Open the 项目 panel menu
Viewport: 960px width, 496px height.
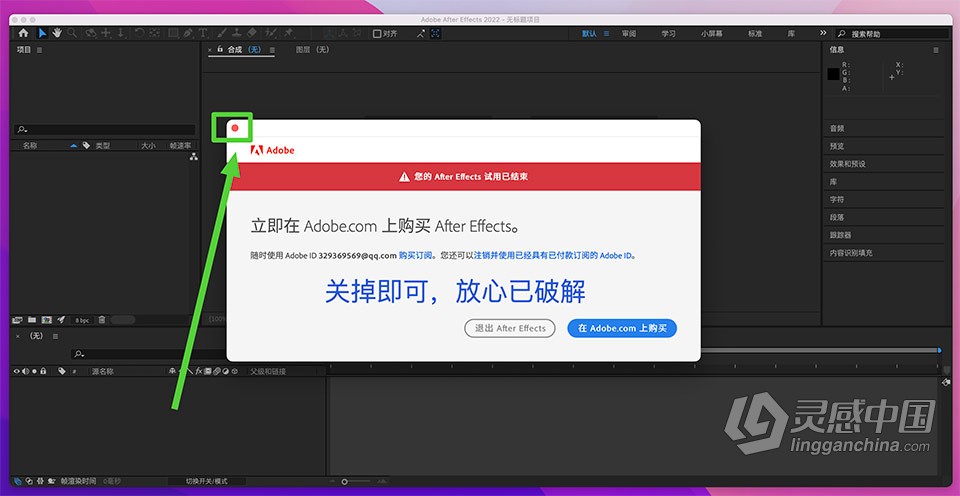click(40, 50)
